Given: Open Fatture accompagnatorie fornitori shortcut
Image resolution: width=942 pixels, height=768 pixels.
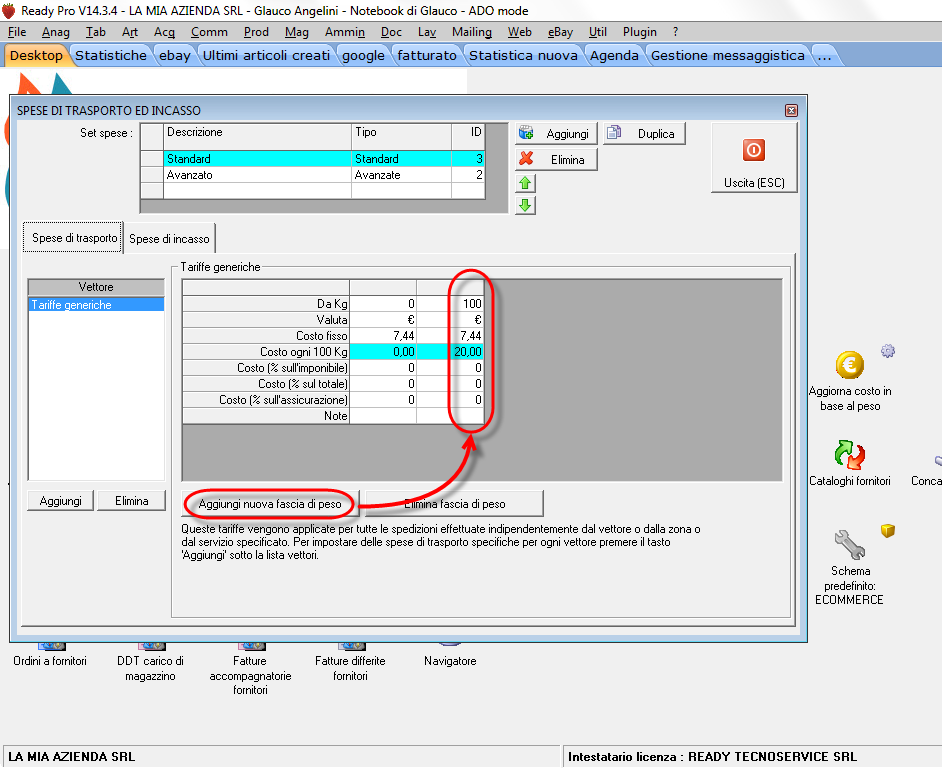Looking at the screenshot, I should click(250, 669).
